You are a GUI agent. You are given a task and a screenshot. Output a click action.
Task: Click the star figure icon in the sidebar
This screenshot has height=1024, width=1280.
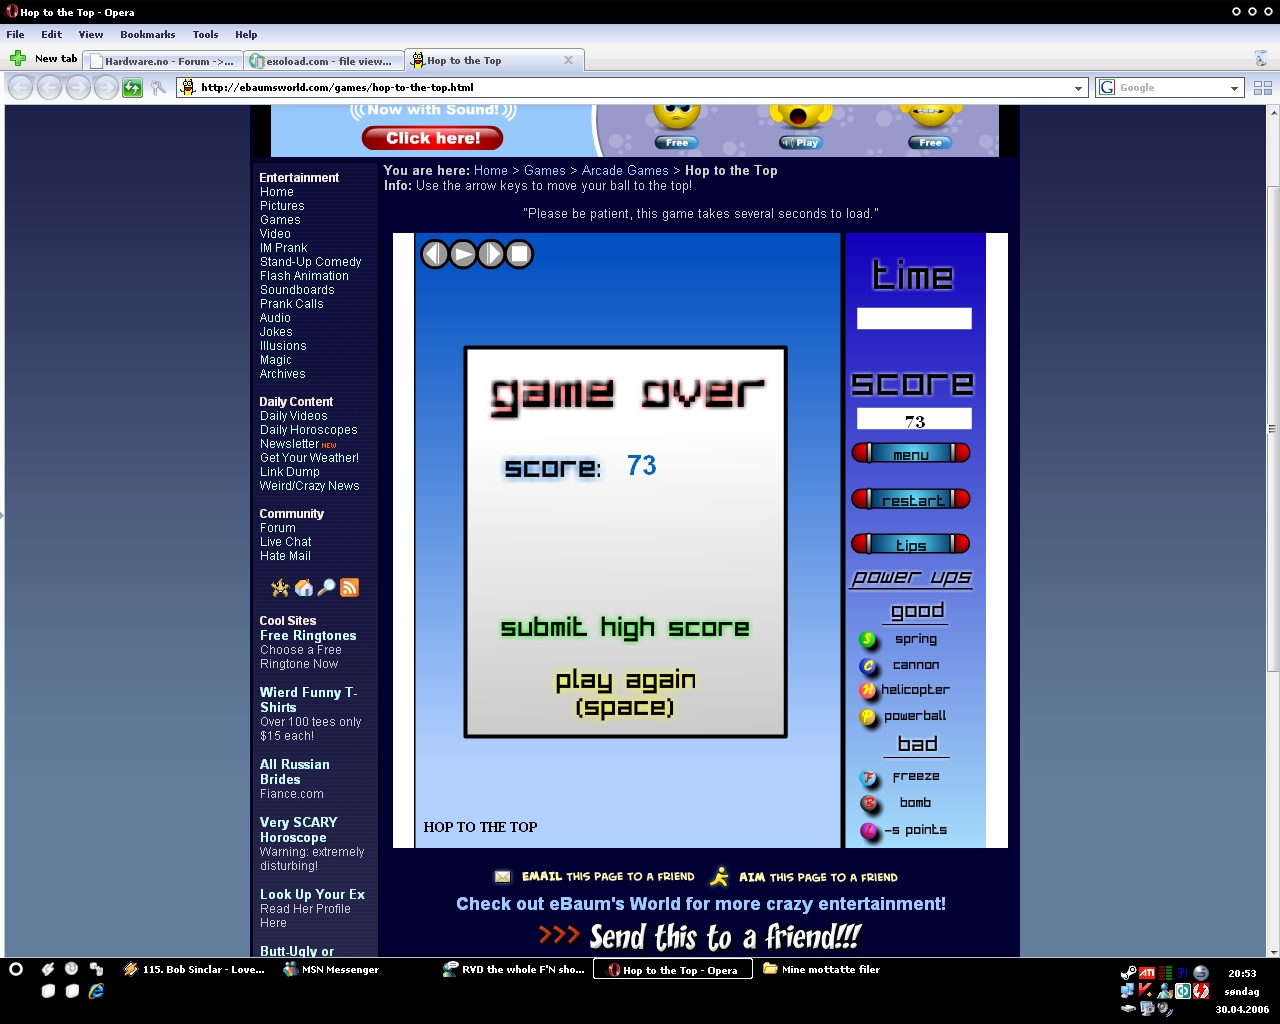280,588
